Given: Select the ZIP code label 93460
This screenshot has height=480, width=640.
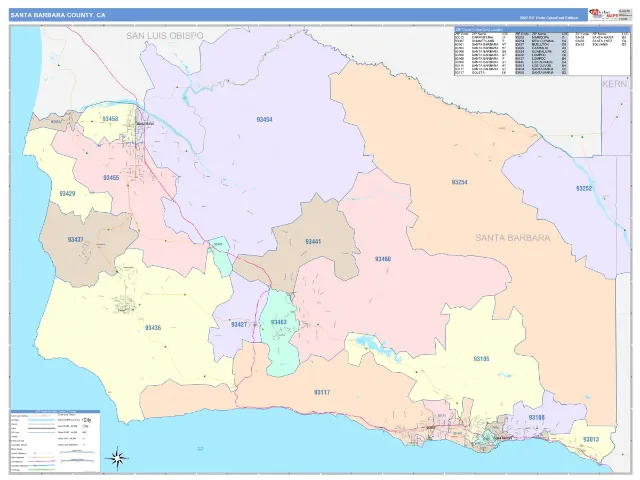Looking at the screenshot, I should click(383, 259).
